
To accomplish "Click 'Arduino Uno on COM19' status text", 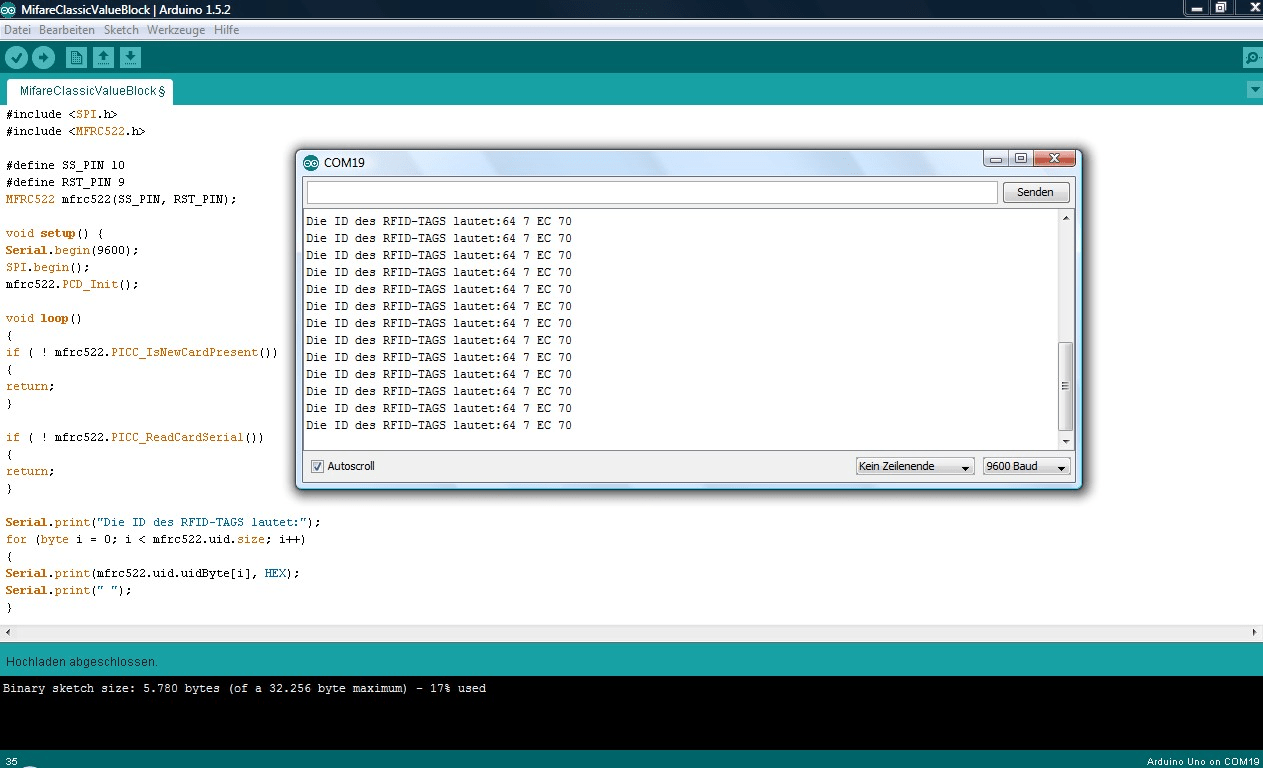I will click(1202, 762).
